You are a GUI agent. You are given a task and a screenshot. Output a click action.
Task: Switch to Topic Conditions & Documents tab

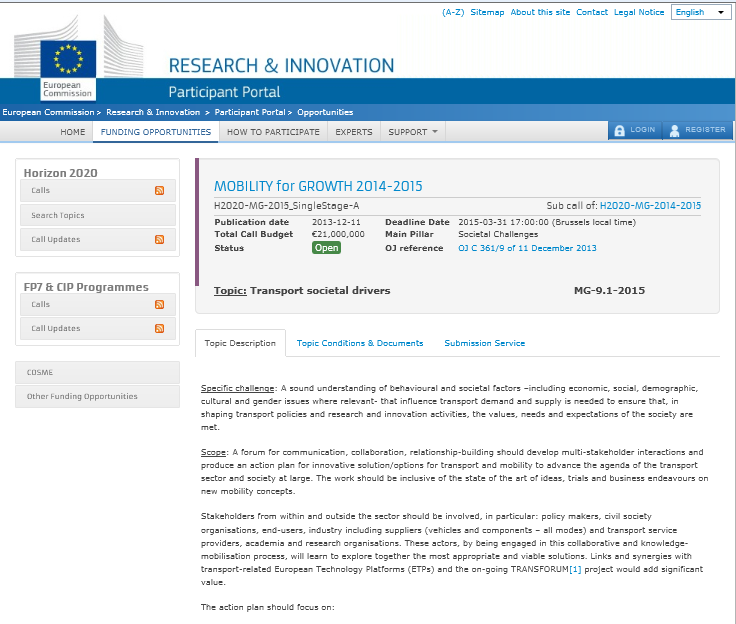point(360,343)
